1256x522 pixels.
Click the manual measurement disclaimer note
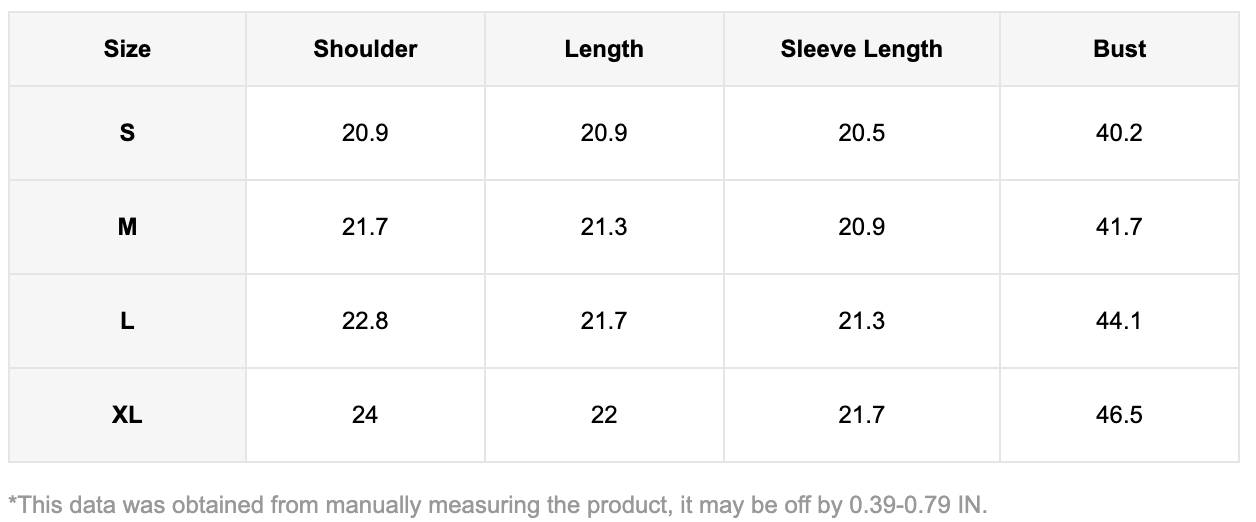[x=497, y=503]
